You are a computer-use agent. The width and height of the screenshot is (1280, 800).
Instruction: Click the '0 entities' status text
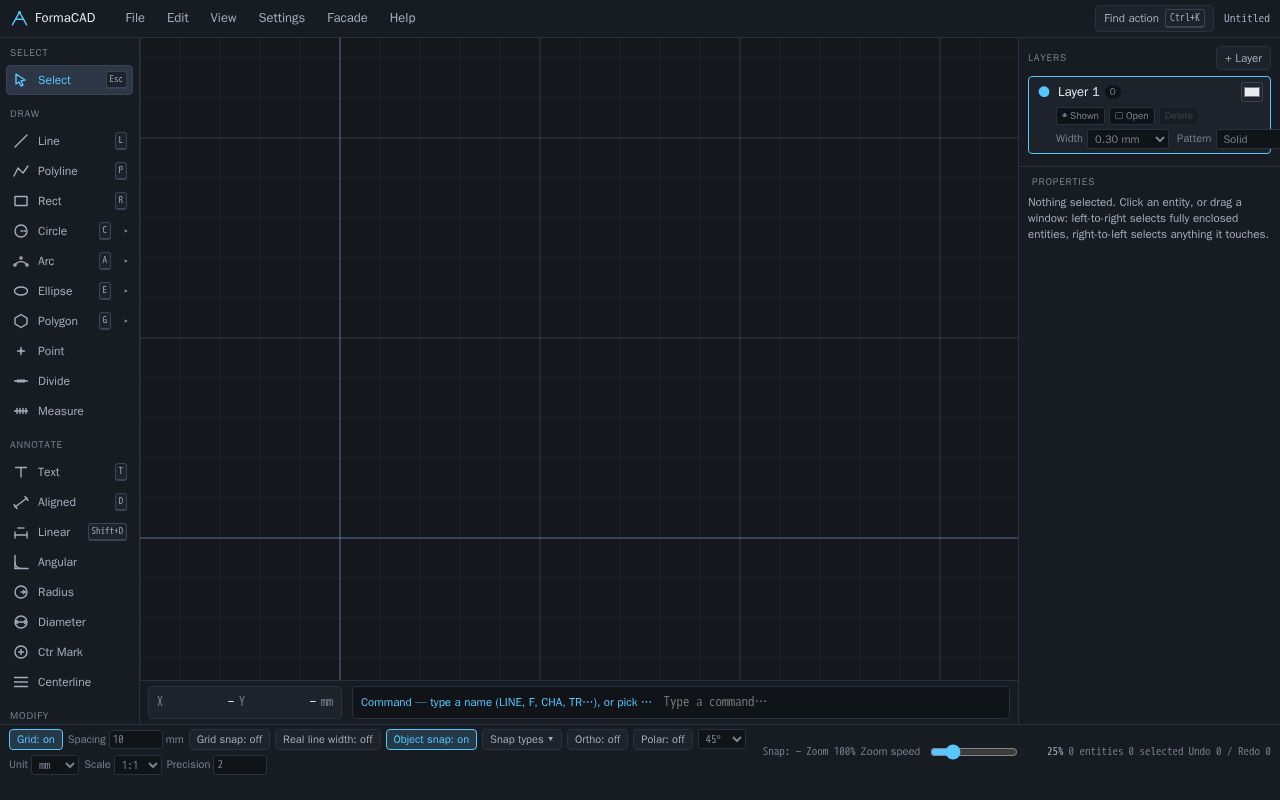tap(1096, 751)
